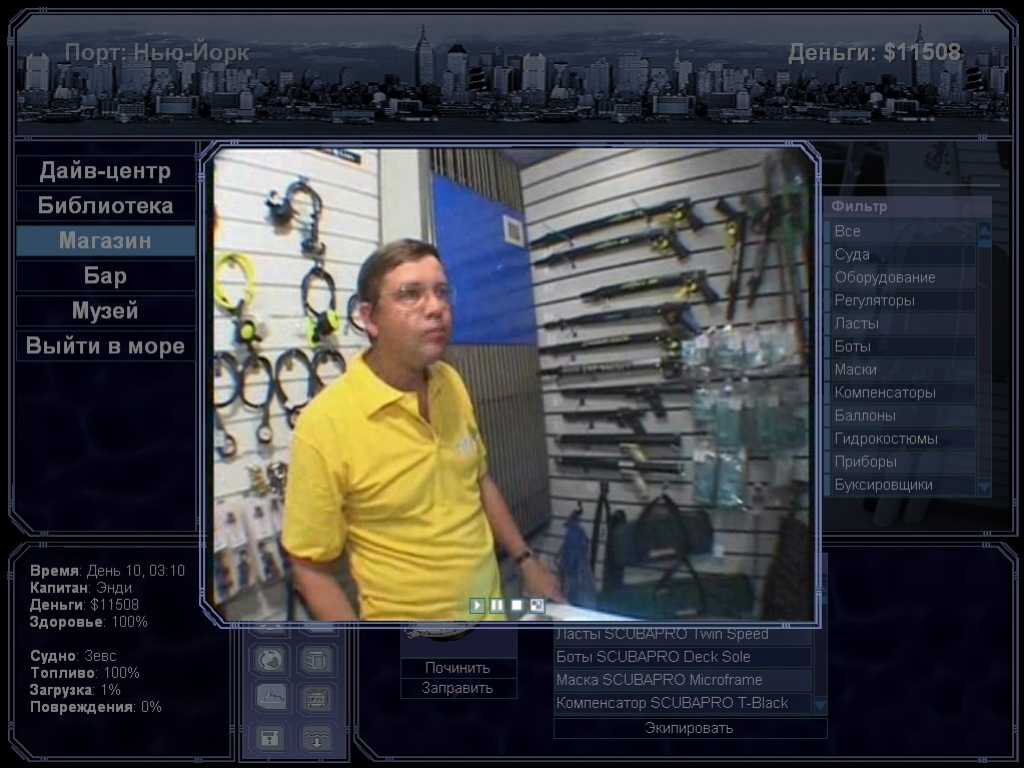Filter the shop by Буксировщики
This screenshot has height=768, width=1024.
click(x=904, y=485)
